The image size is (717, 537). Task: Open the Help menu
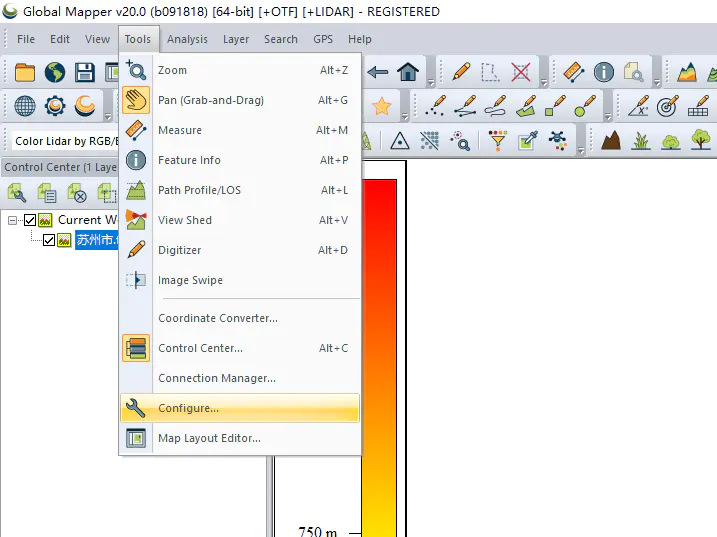[x=359, y=39]
